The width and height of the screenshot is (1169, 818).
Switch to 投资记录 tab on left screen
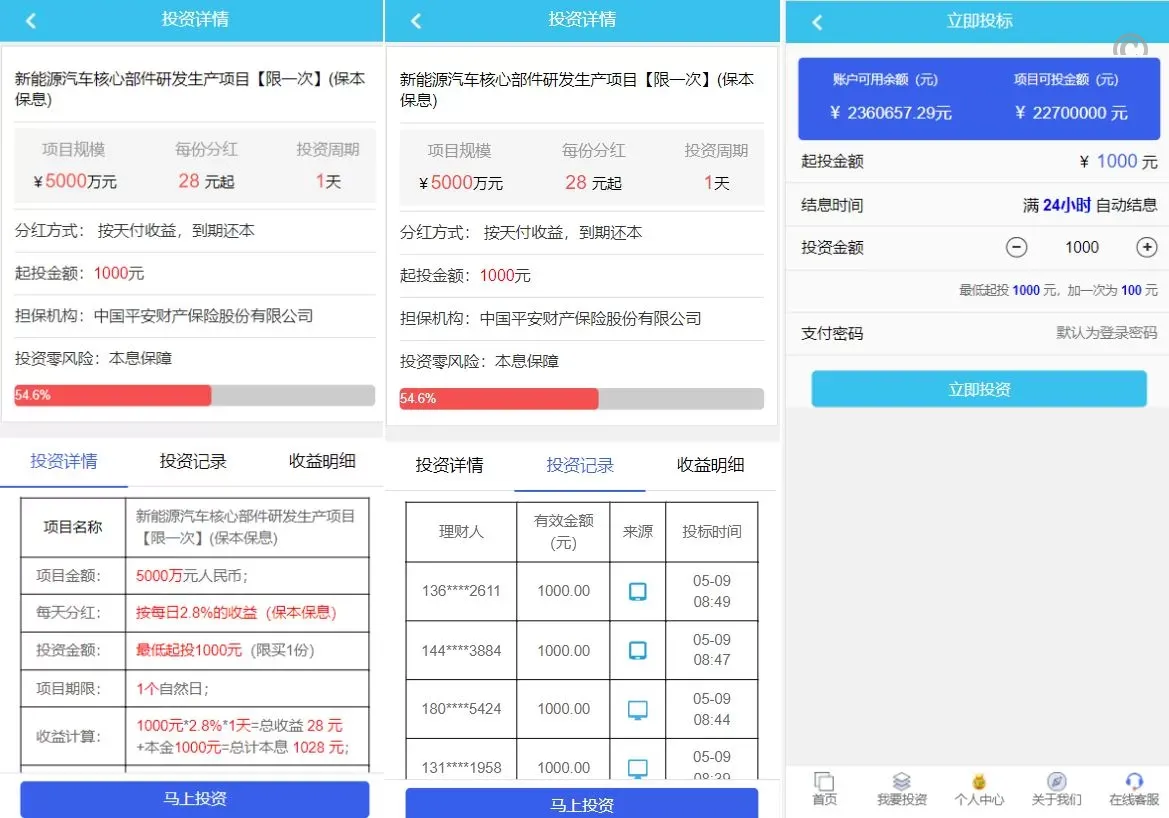[x=193, y=461]
